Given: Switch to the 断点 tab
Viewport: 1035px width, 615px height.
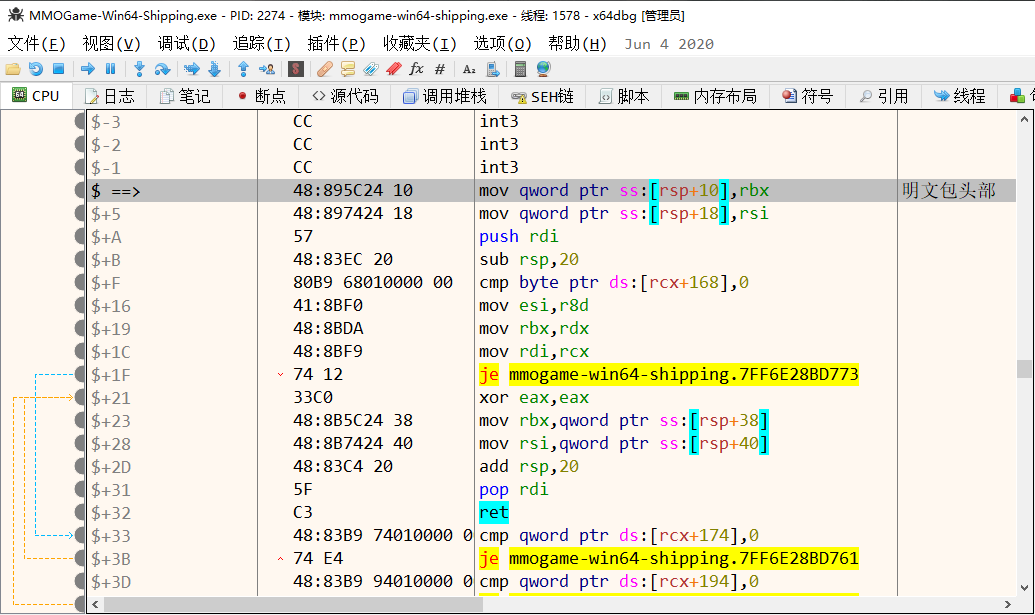Looking at the screenshot, I should click(261, 96).
